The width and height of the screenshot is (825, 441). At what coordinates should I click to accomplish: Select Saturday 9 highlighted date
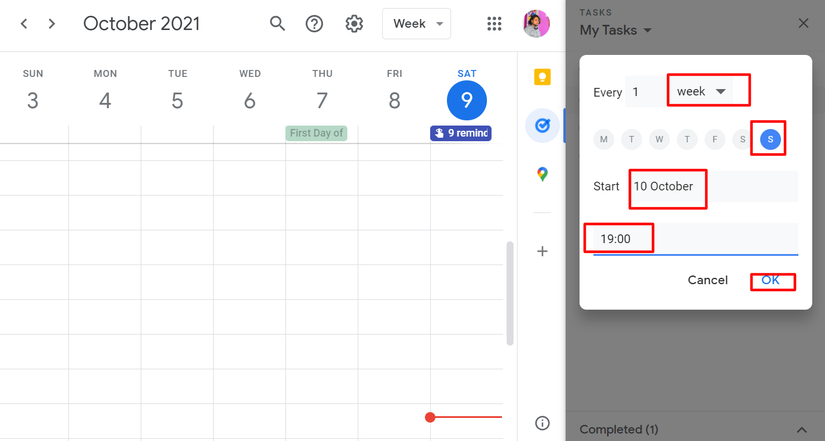tap(467, 100)
